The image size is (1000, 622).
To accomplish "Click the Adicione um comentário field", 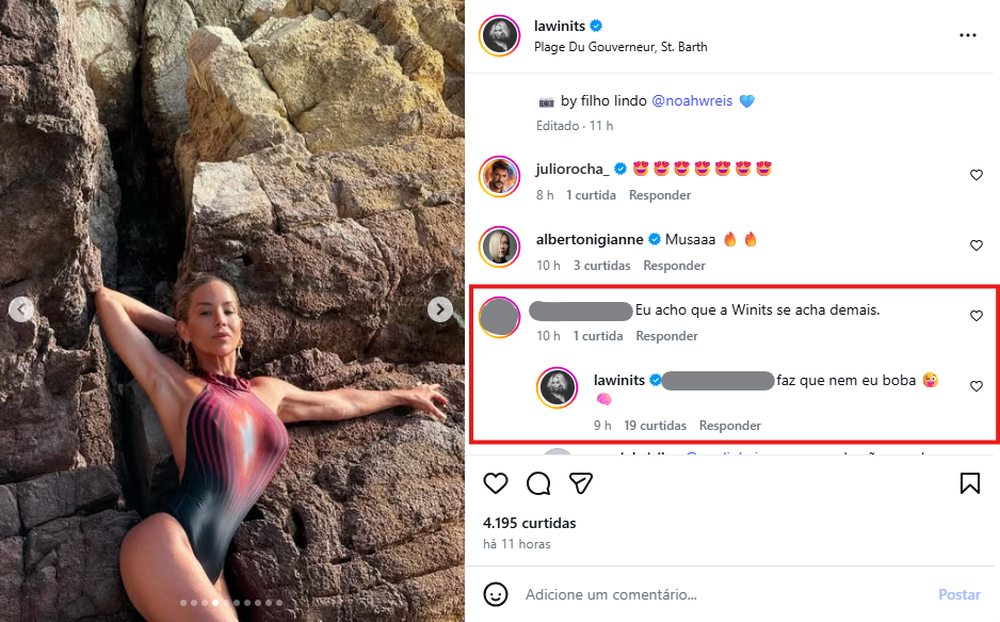I will click(x=612, y=594).
